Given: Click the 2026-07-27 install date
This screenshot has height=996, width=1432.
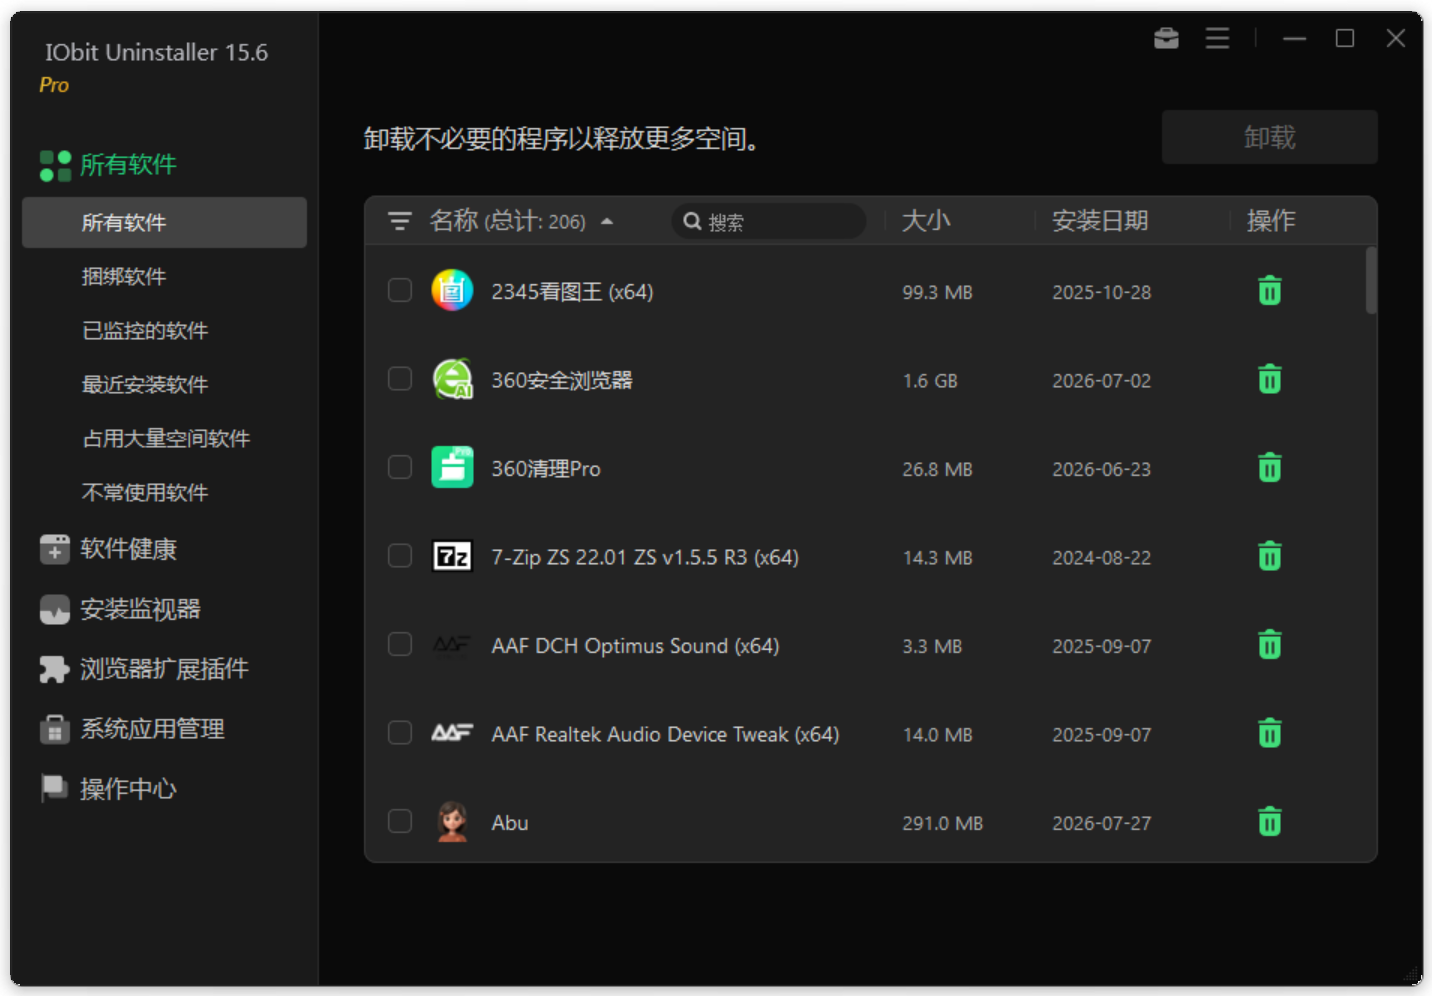Looking at the screenshot, I should coord(1102,823).
